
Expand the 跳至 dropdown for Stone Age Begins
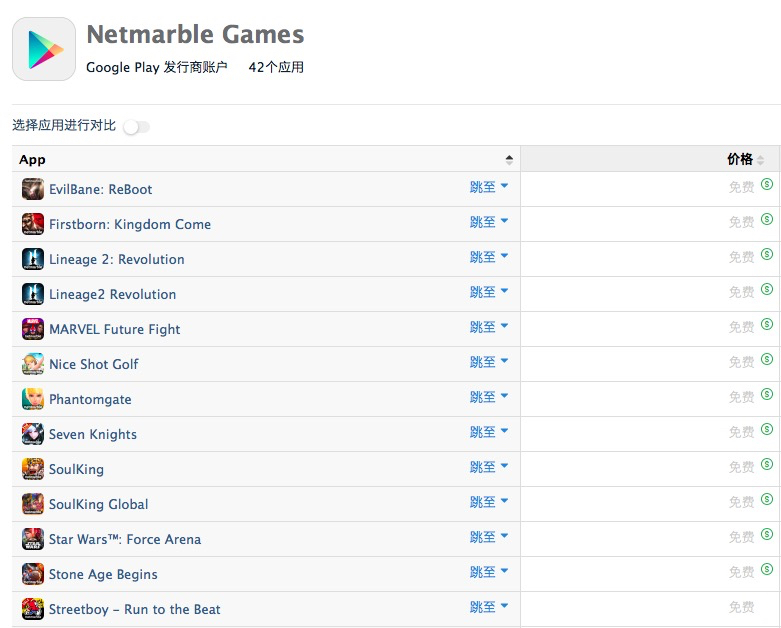point(489,572)
